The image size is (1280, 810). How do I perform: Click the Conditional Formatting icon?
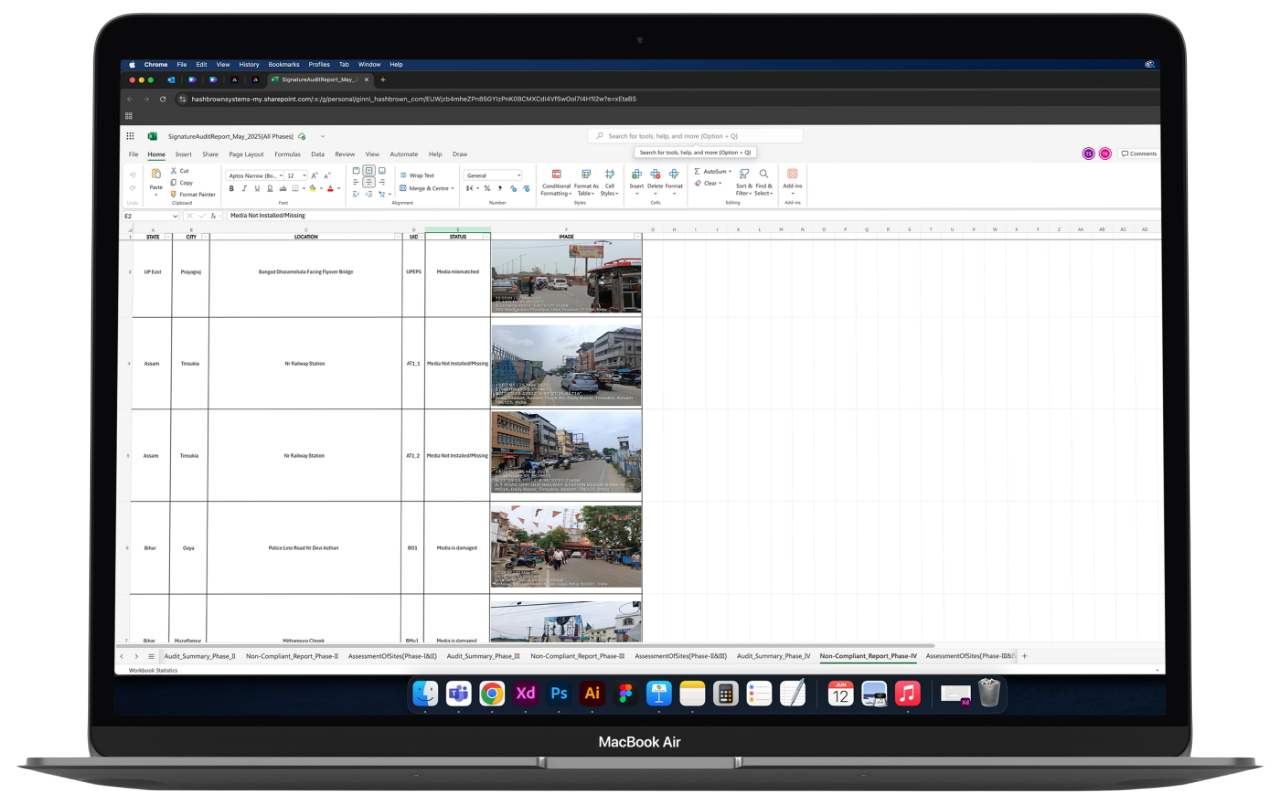(556, 174)
